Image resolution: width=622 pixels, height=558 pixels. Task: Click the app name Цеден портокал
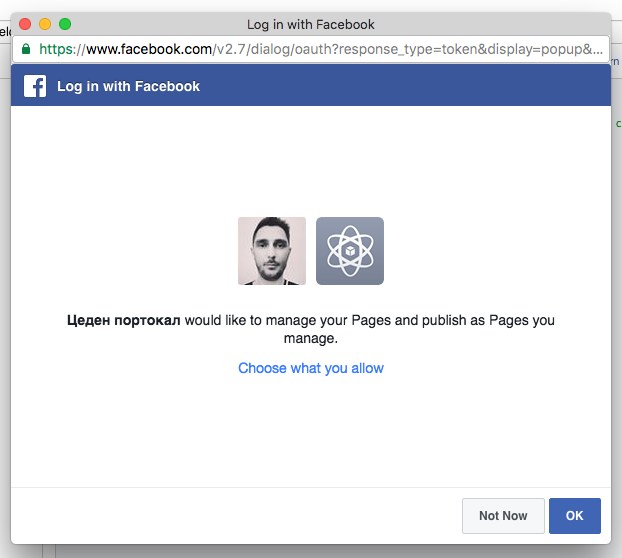coord(123,320)
